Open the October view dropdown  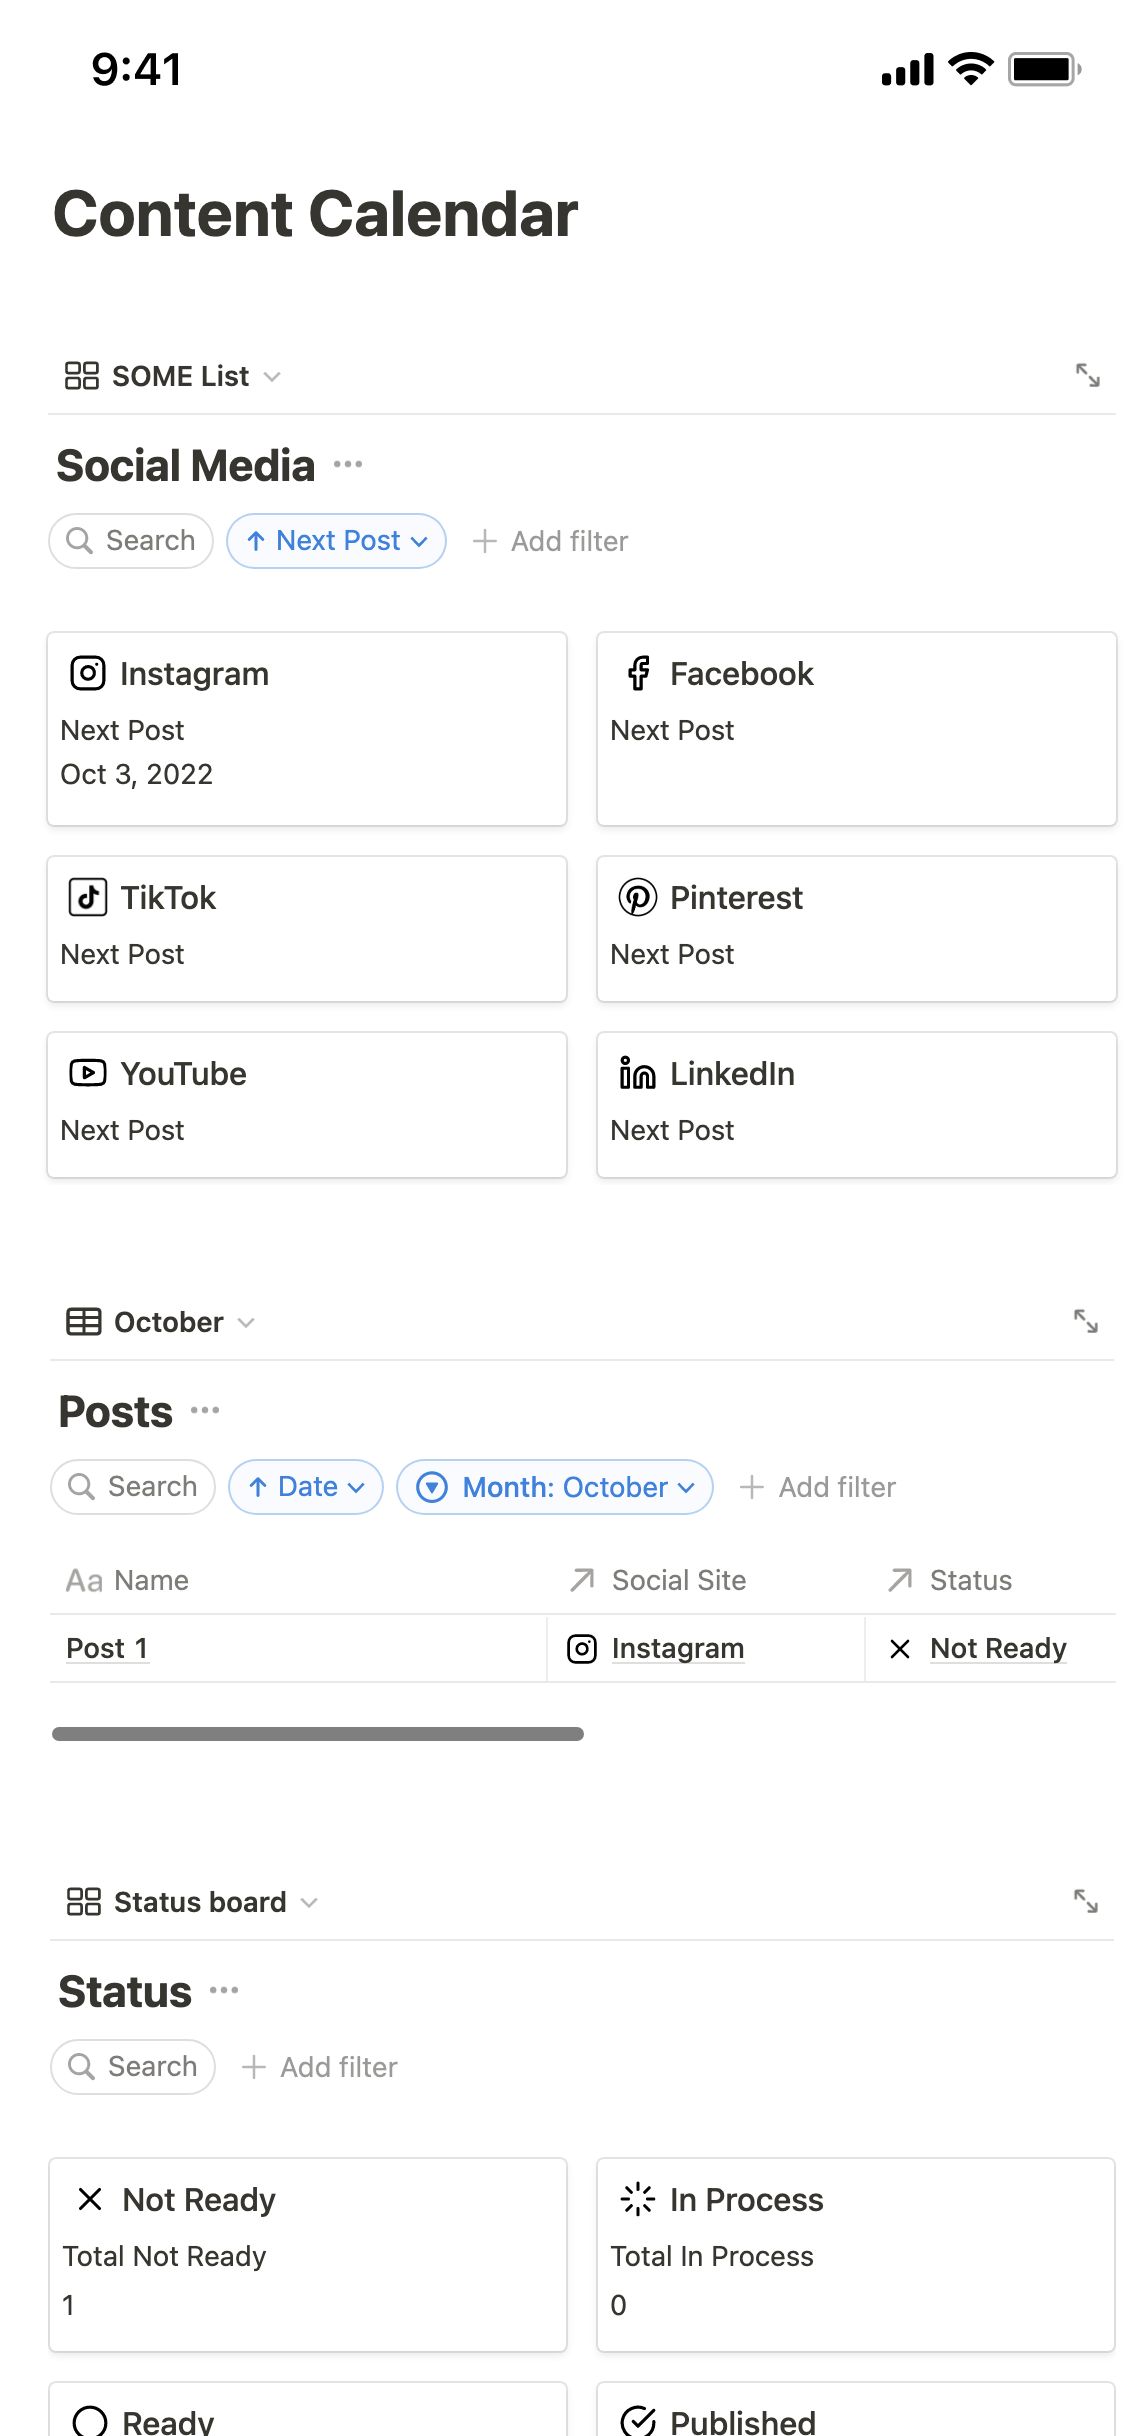pos(160,1322)
